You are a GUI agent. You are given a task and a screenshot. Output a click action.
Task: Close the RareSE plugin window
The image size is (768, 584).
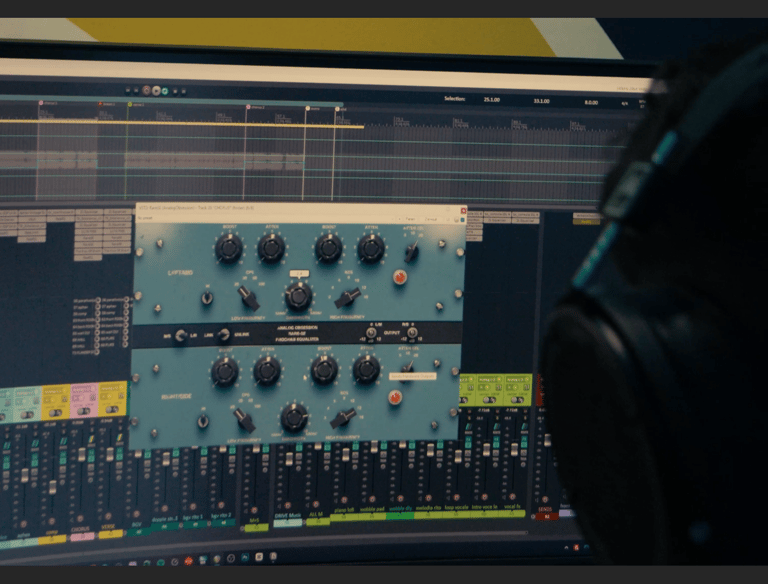tap(463, 210)
